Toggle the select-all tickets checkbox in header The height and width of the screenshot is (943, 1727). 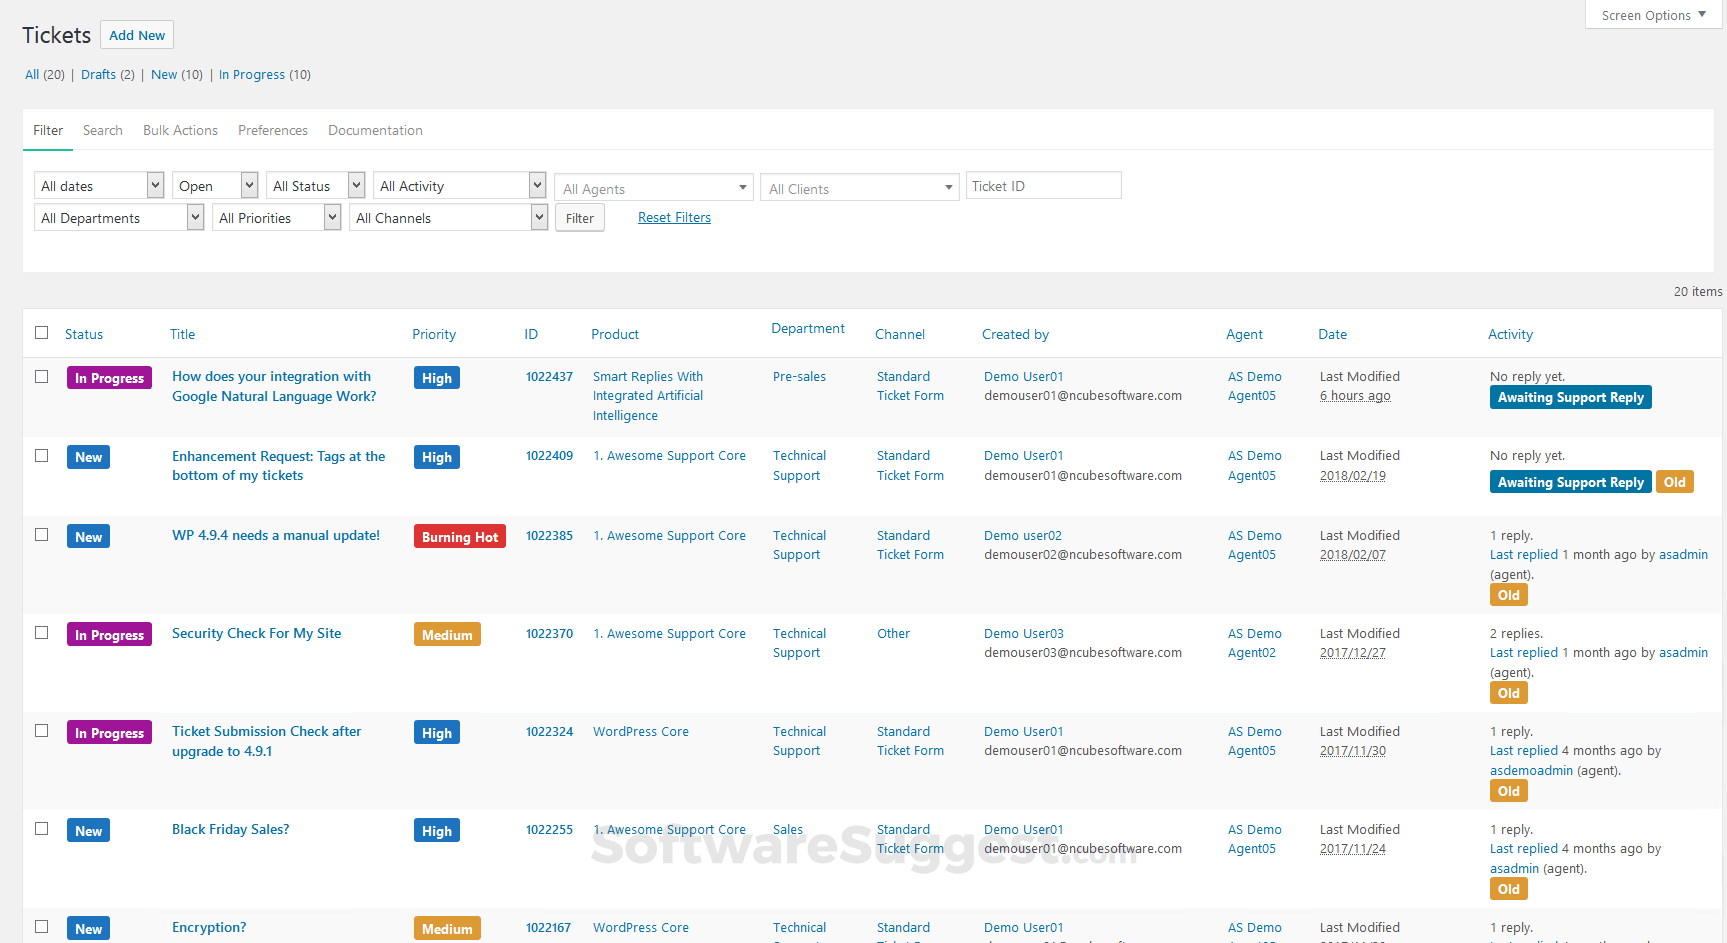[42, 333]
